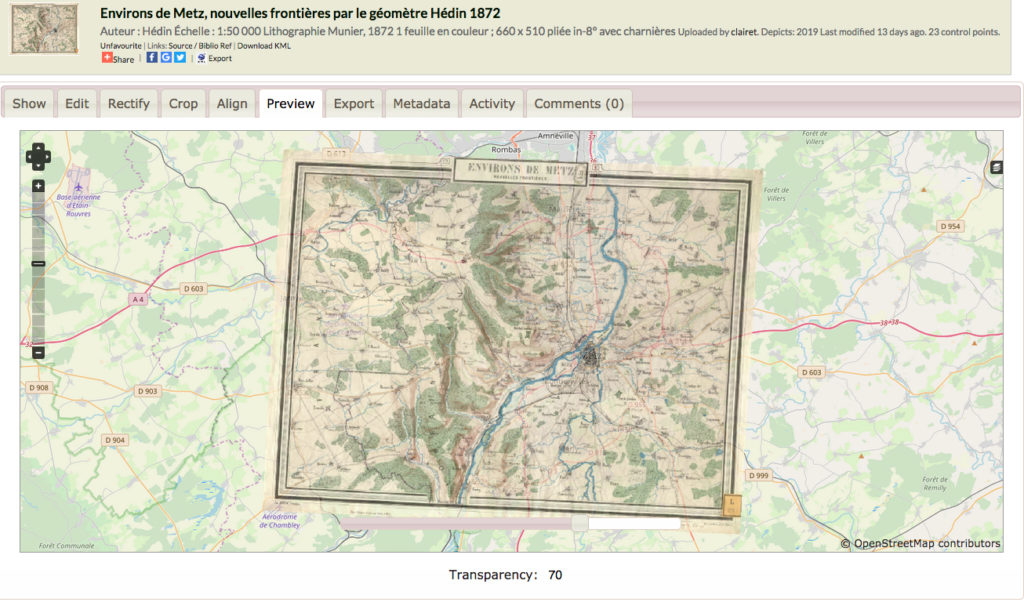Pan the map down with the arrow control

click(x=39, y=165)
